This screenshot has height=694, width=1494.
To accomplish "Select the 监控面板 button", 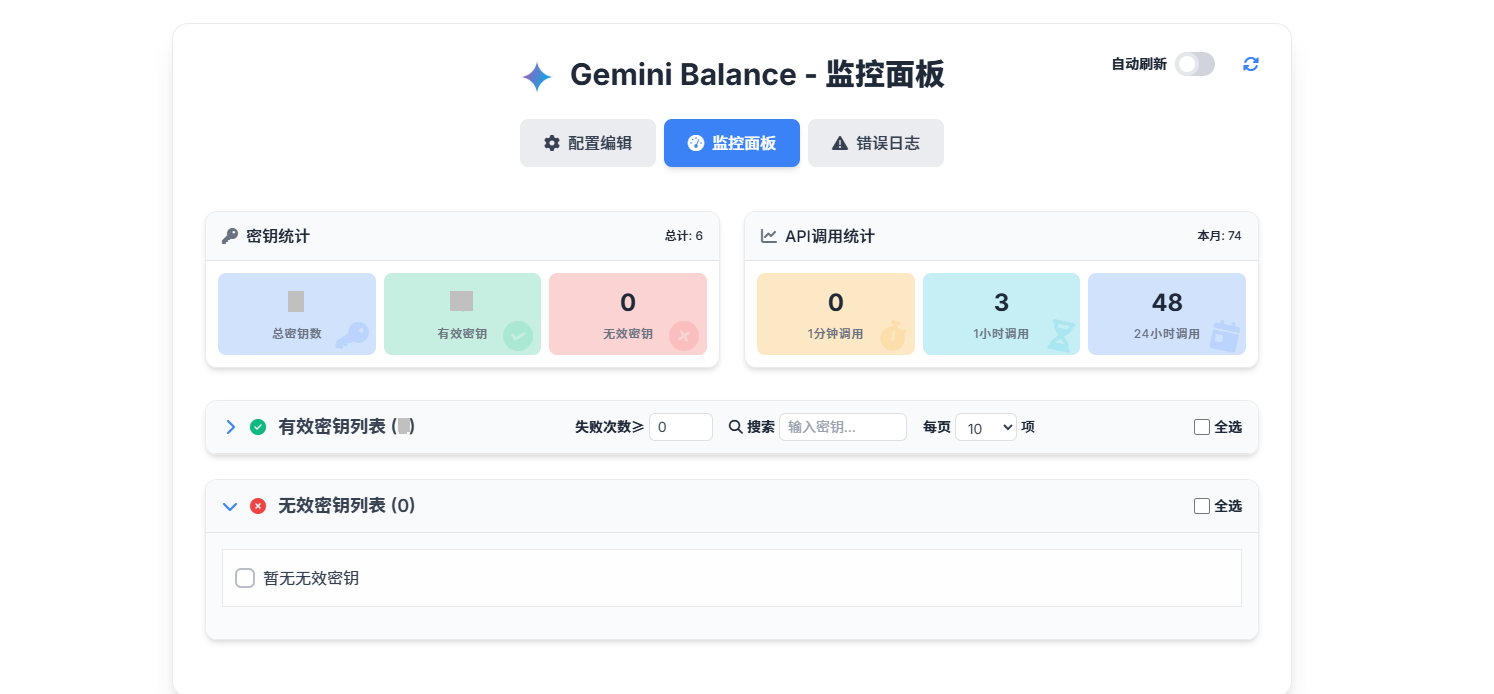I will (731, 142).
